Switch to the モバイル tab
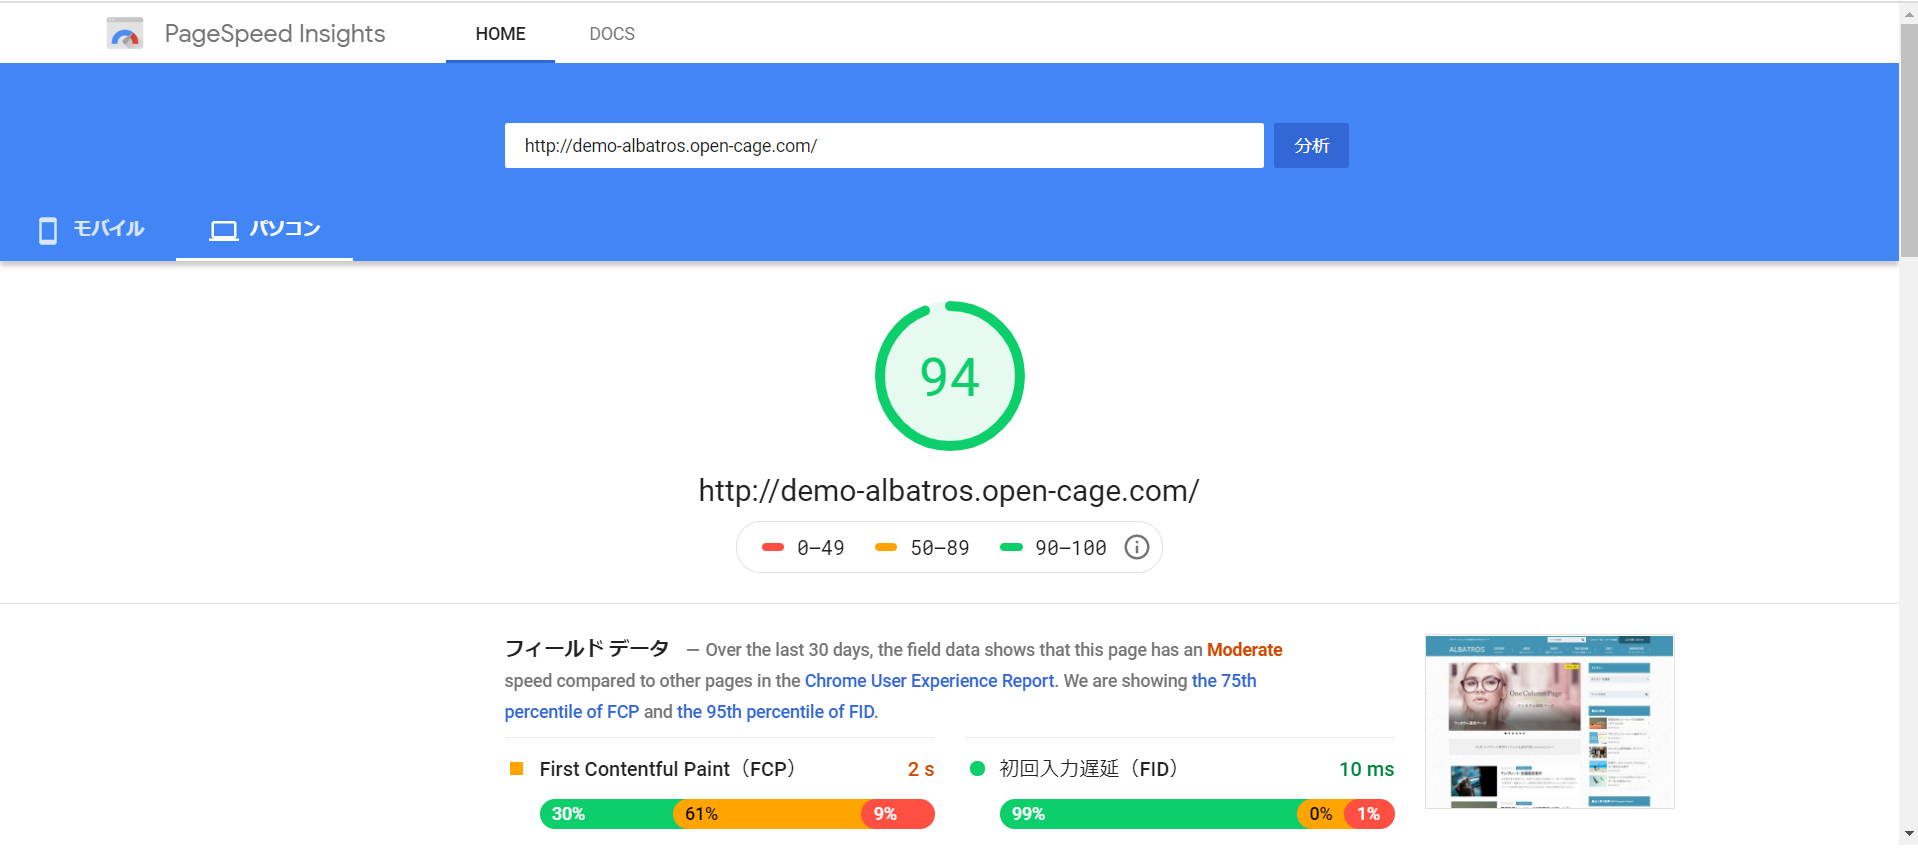The image size is (1918, 850). coord(90,229)
